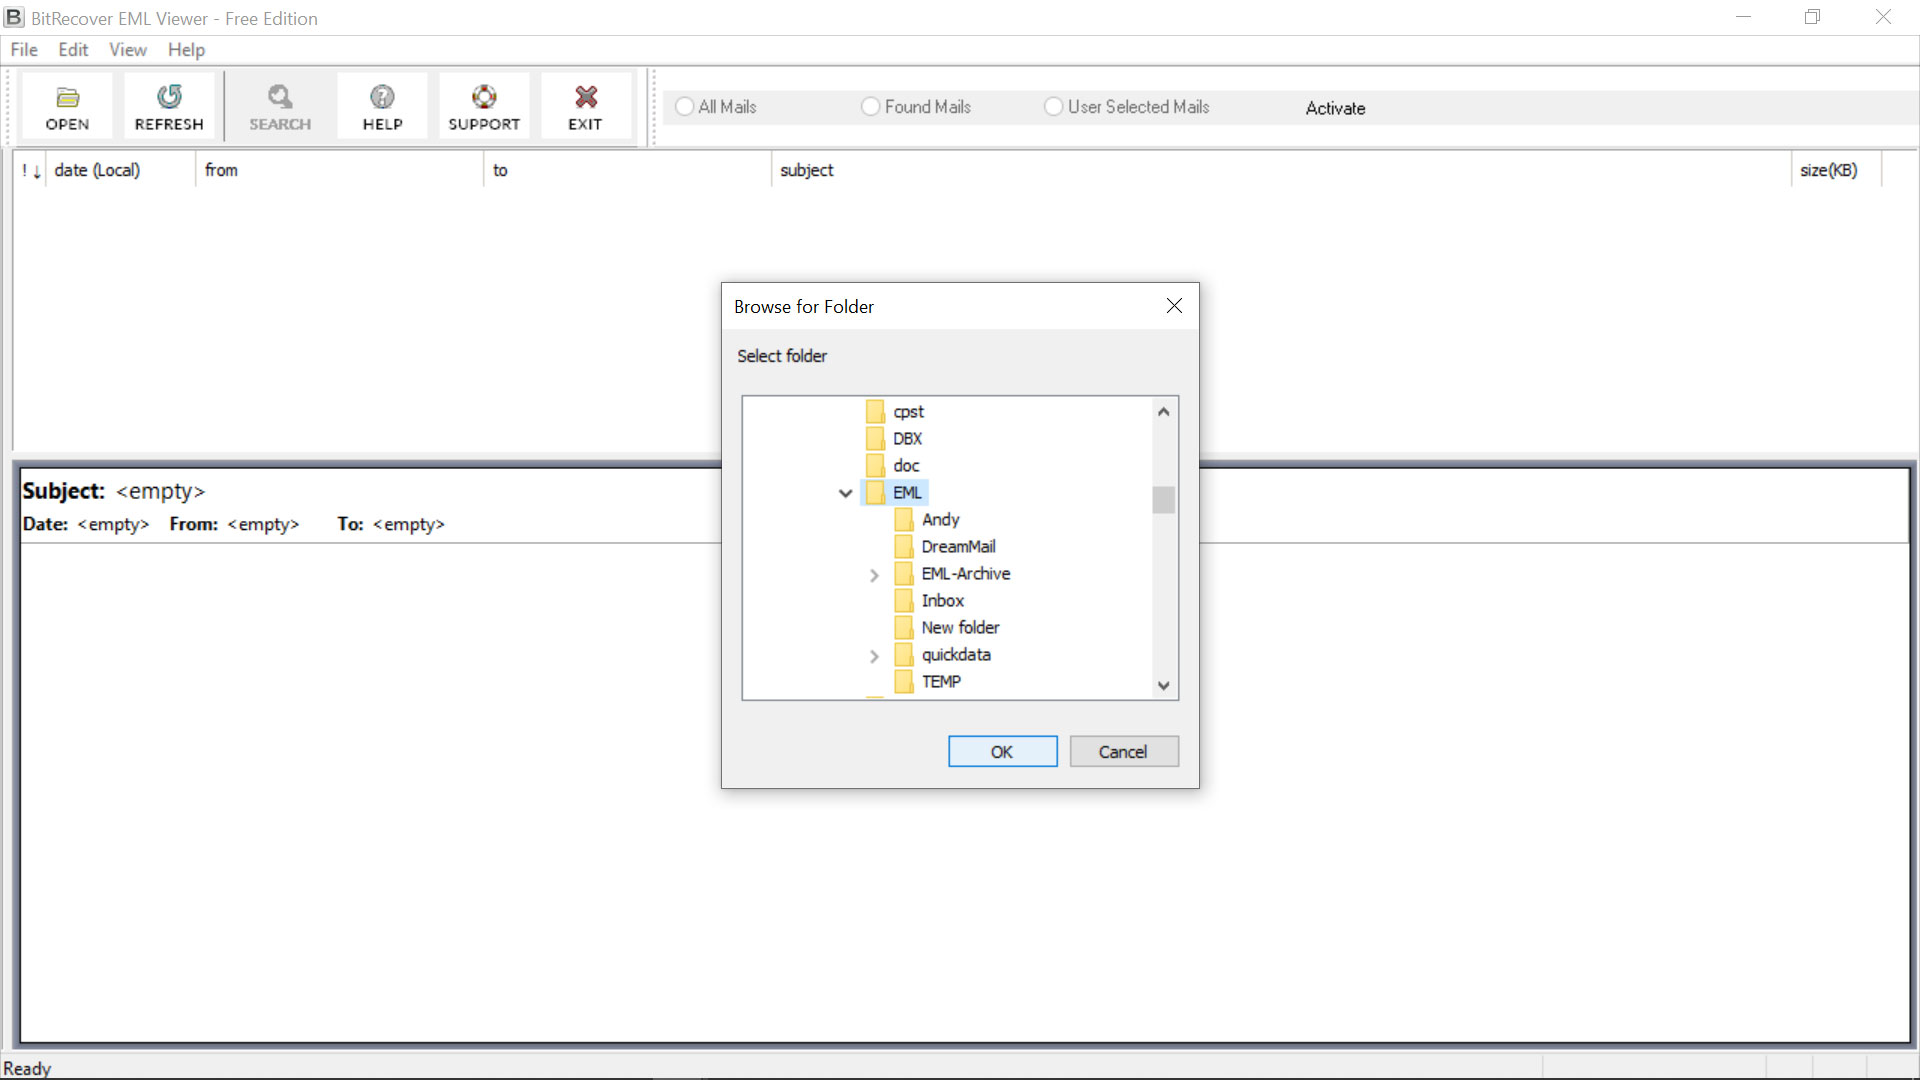Click the OPEN folder icon in toolbar
1920x1080 pixels.
(67, 97)
